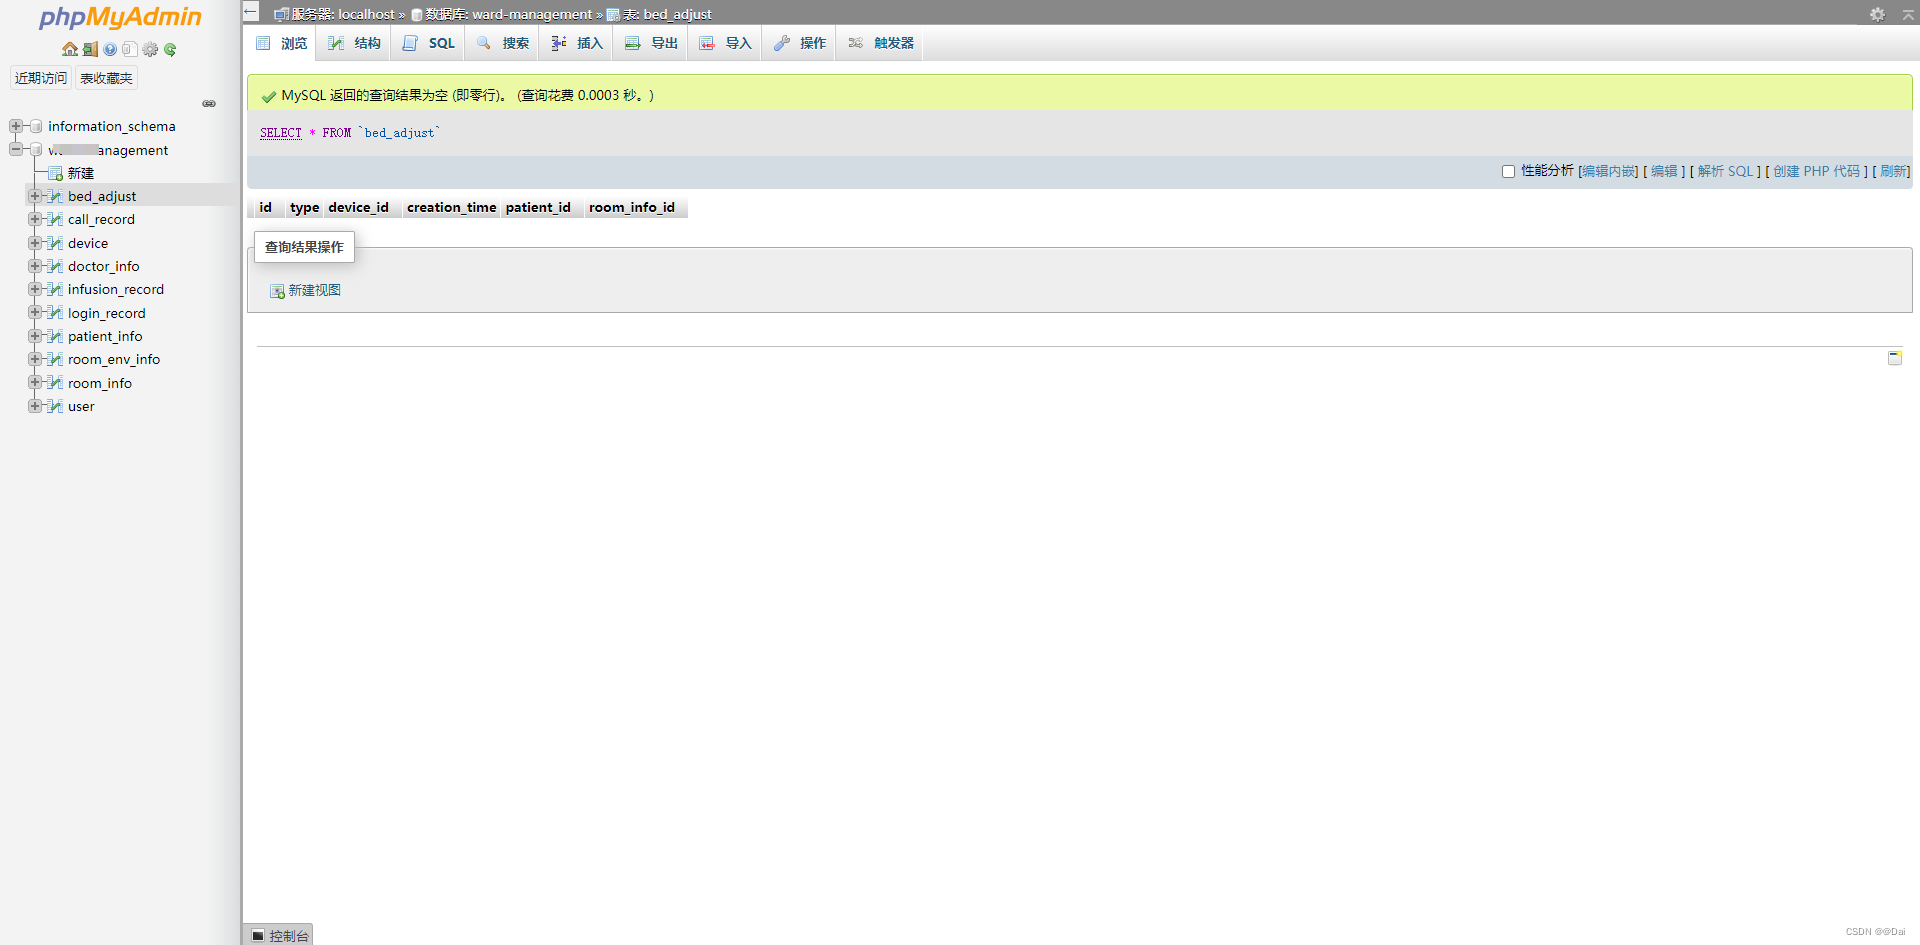Click the bed_adjust table breadcrumb
1920x945 pixels.
click(667, 14)
